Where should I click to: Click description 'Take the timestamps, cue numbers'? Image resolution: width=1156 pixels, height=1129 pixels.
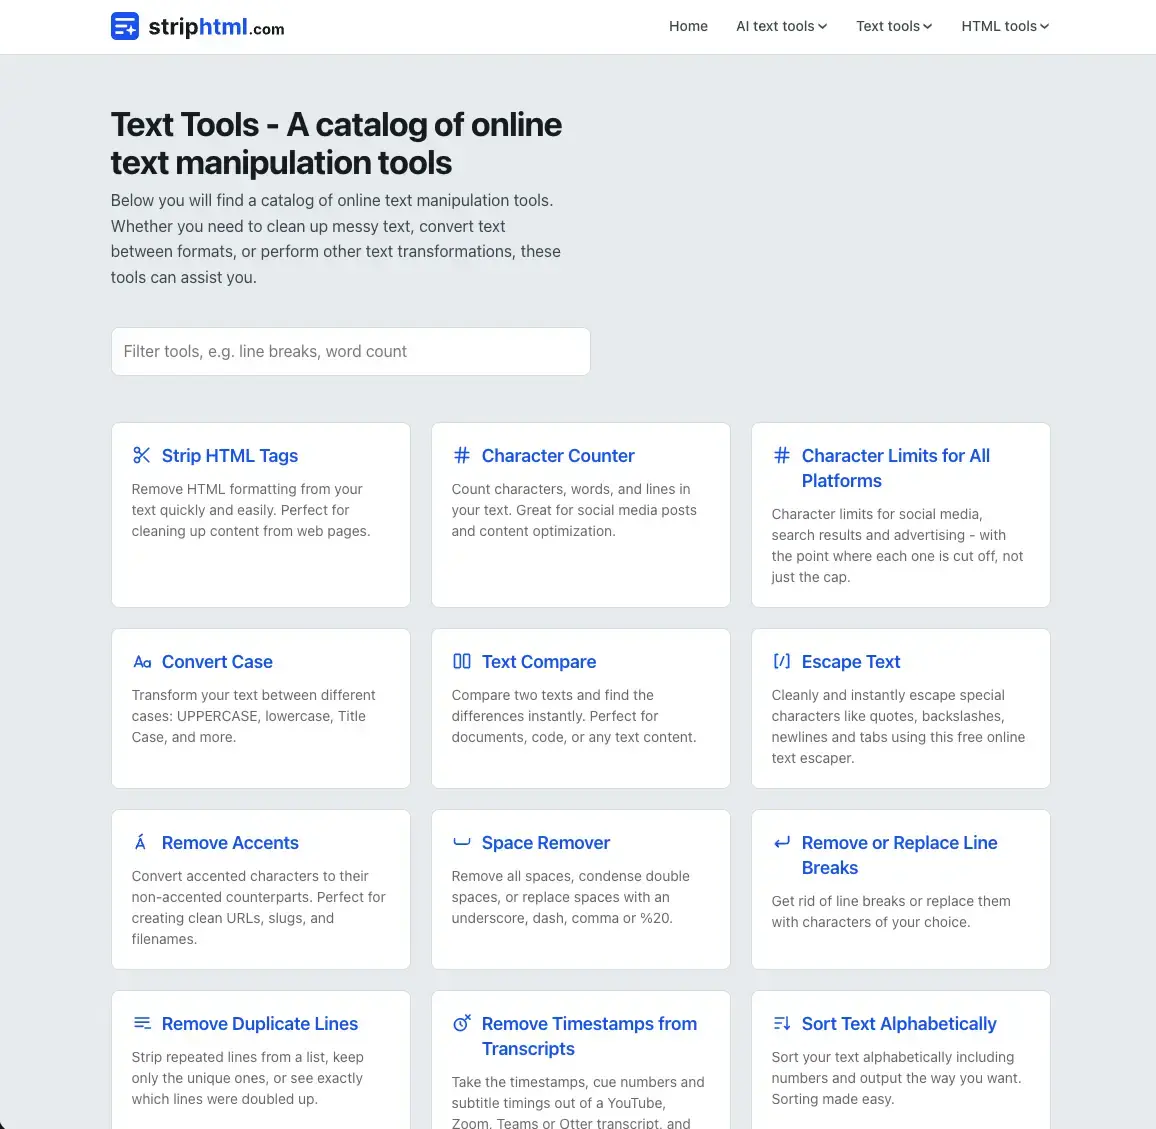(577, 1102)
